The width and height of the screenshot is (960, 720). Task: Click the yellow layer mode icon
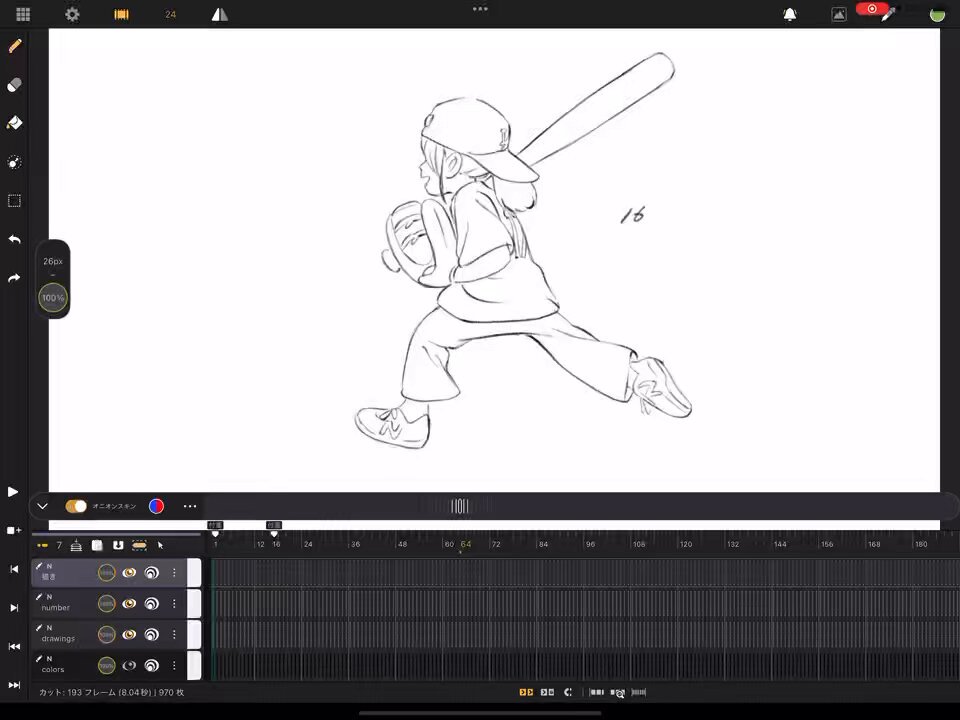42,545
